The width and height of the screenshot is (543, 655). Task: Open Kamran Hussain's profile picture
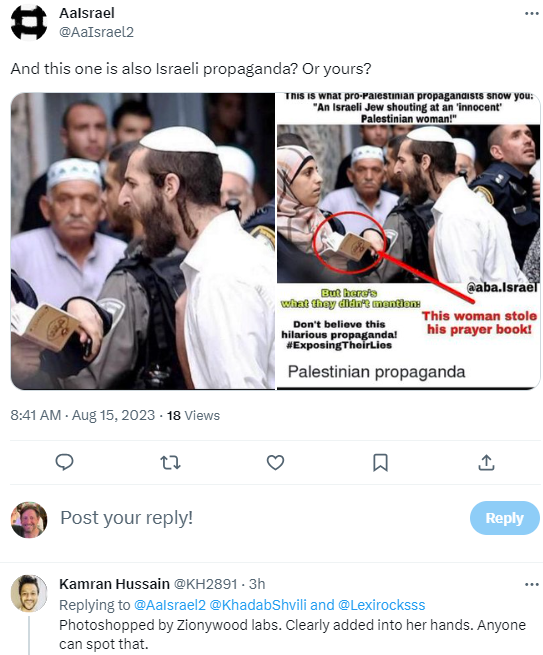29,593
